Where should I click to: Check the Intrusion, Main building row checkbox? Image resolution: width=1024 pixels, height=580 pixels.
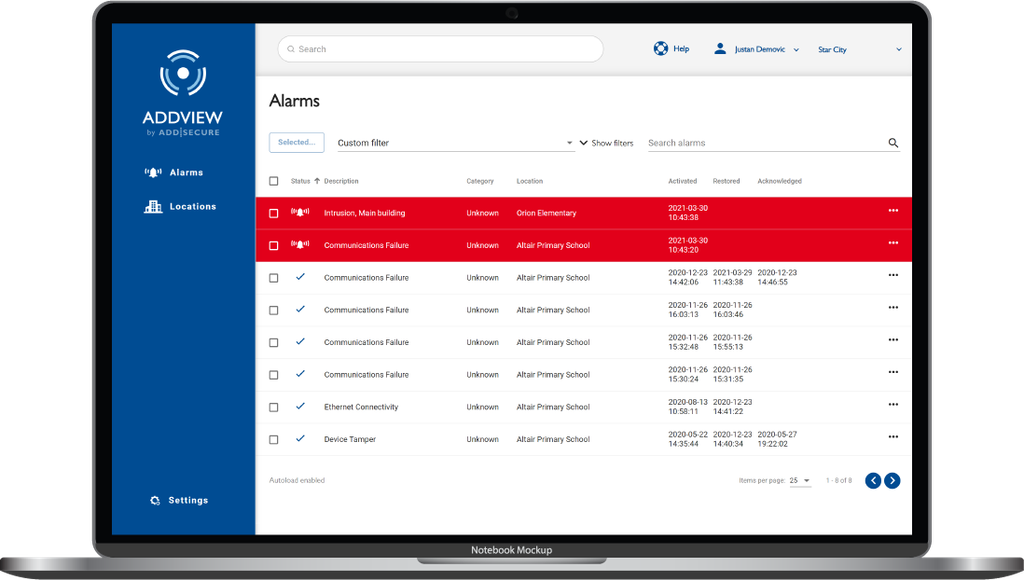tap(274, 214)
